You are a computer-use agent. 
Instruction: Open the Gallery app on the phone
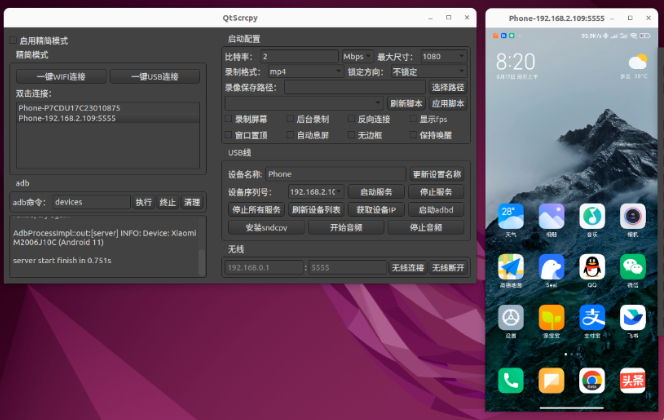(x=551, y=216)
